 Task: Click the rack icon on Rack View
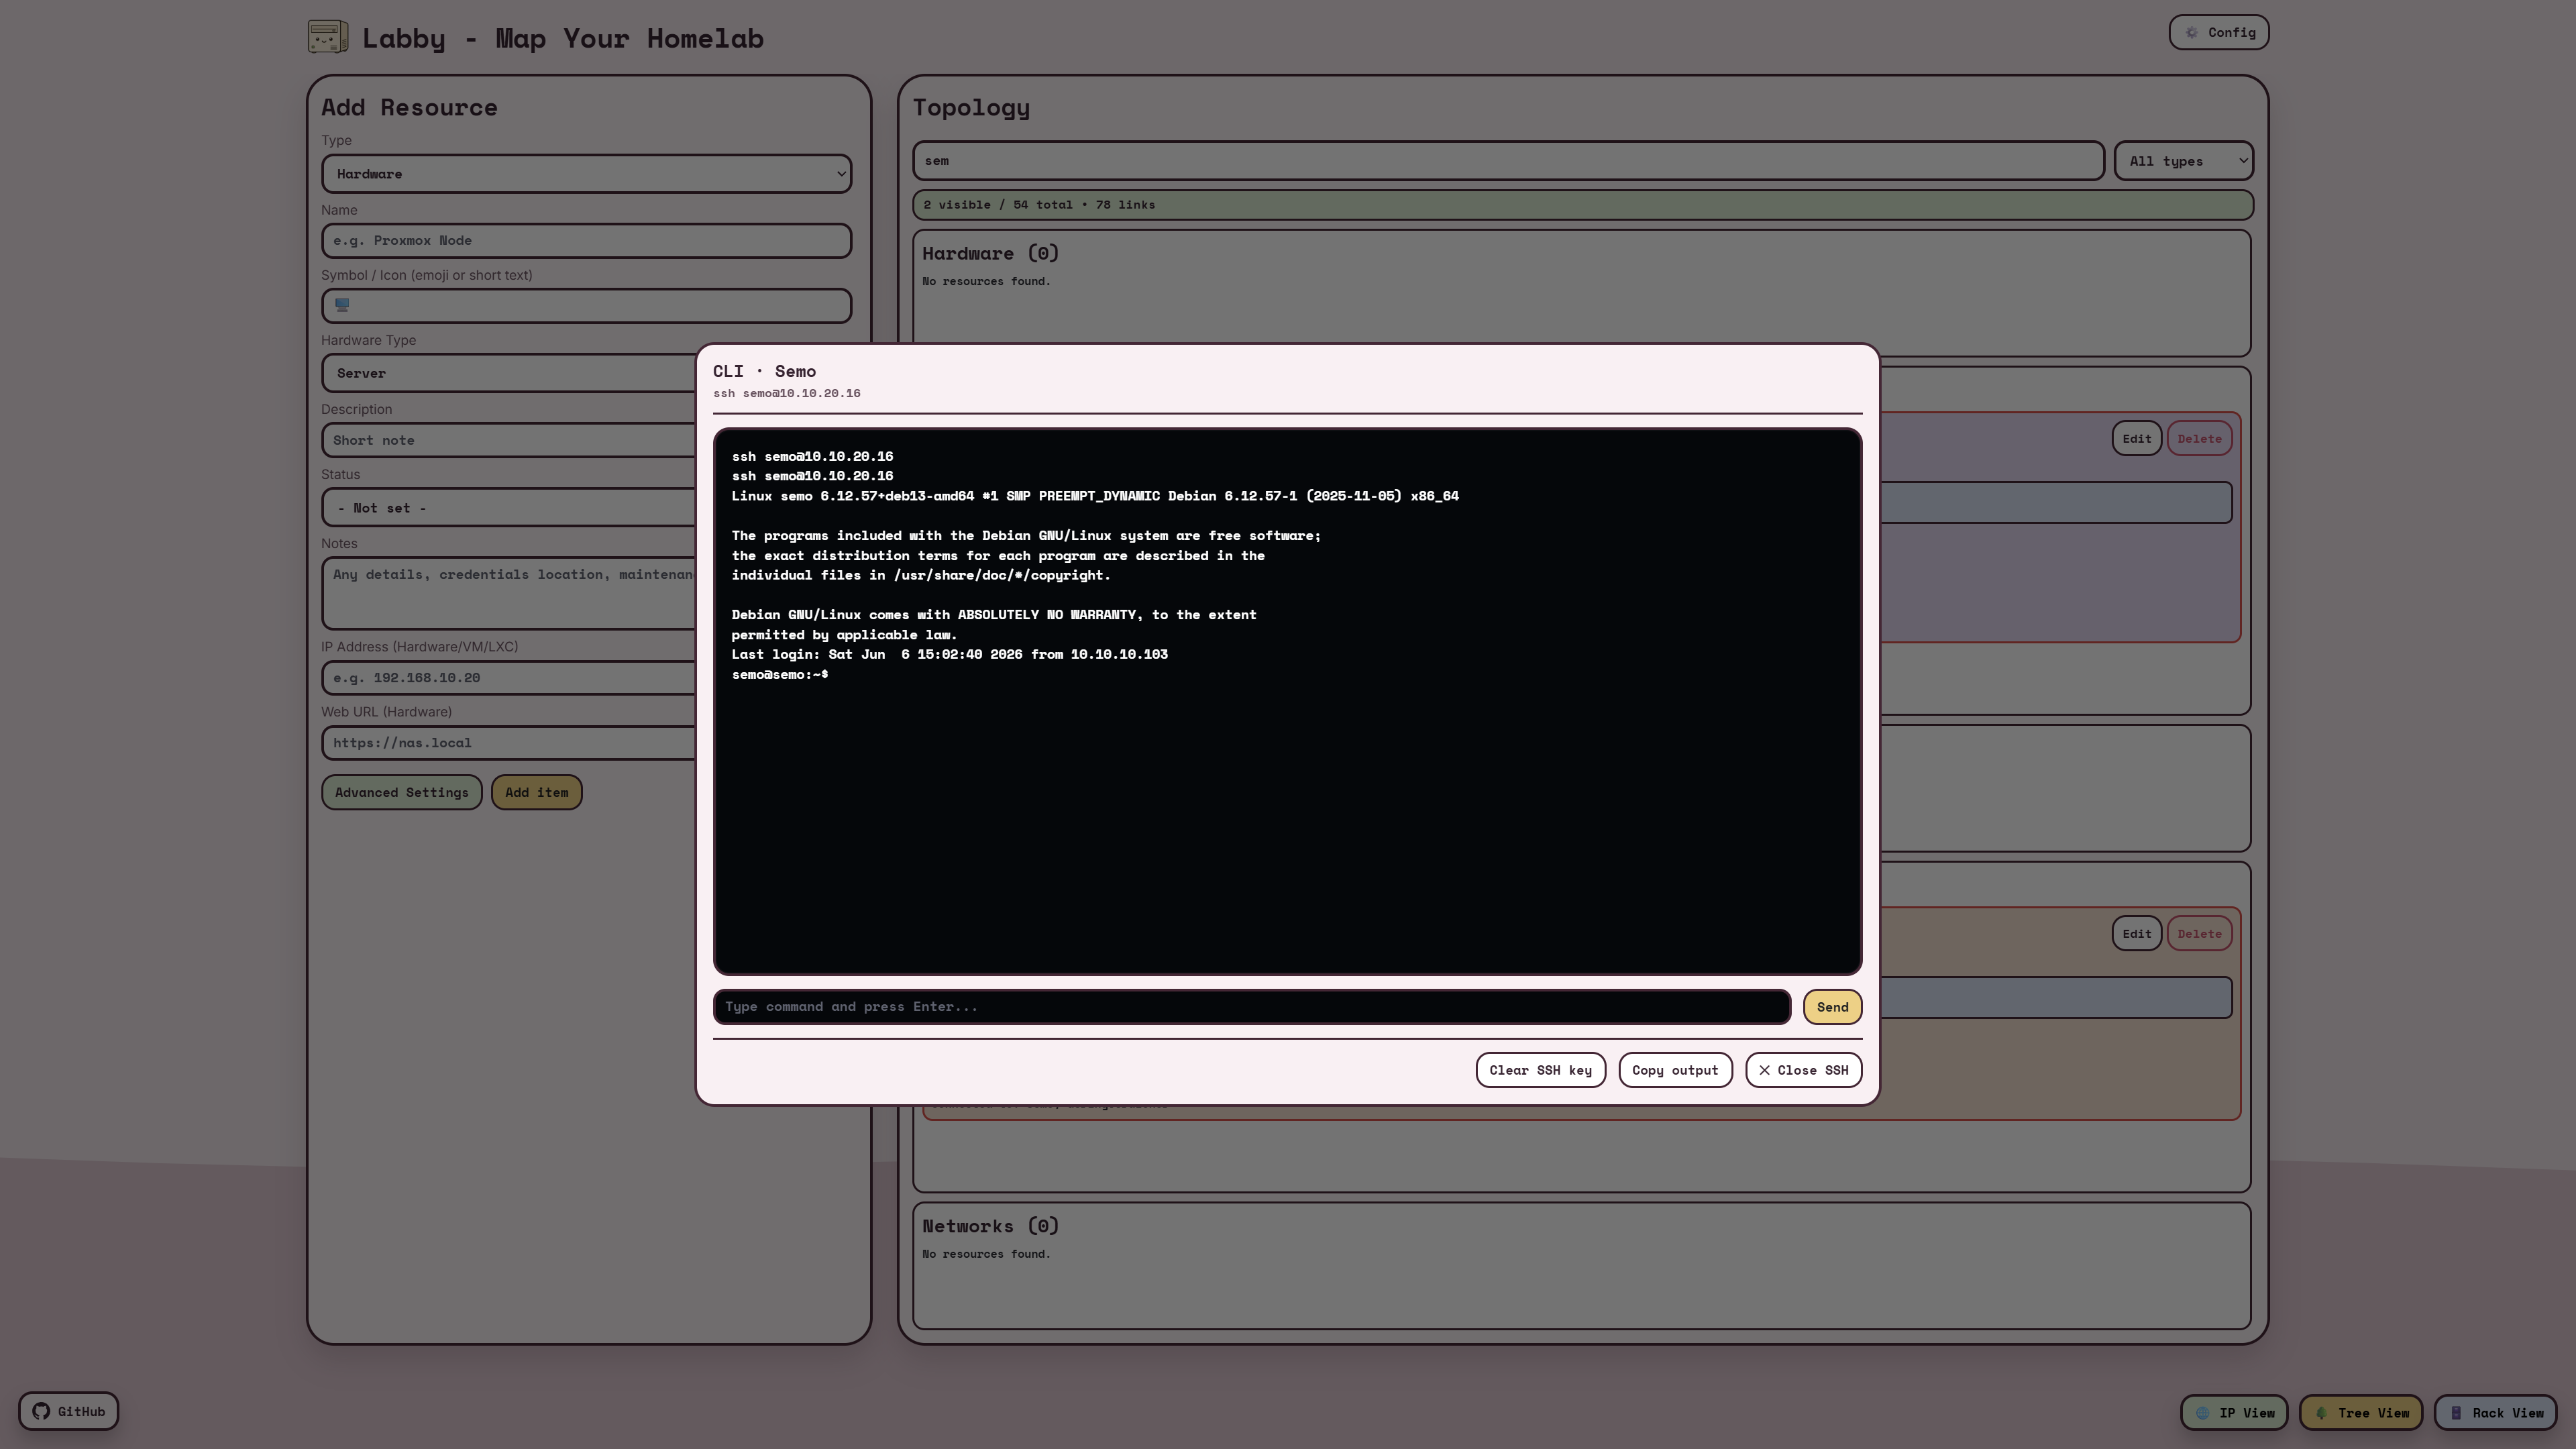click(x=2456, y=1413)
